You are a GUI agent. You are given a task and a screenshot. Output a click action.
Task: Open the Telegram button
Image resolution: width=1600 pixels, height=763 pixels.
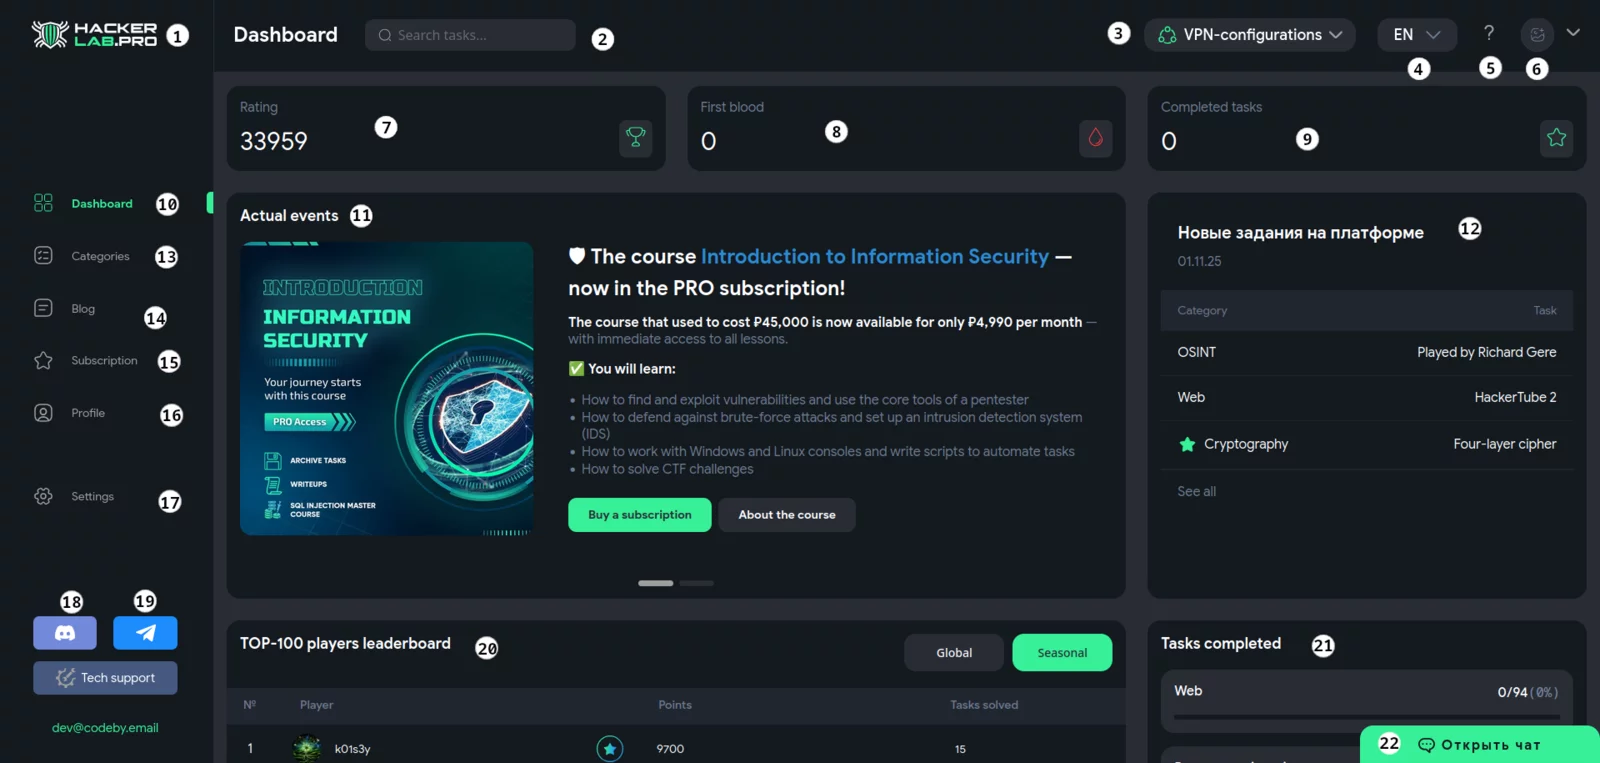145,633
